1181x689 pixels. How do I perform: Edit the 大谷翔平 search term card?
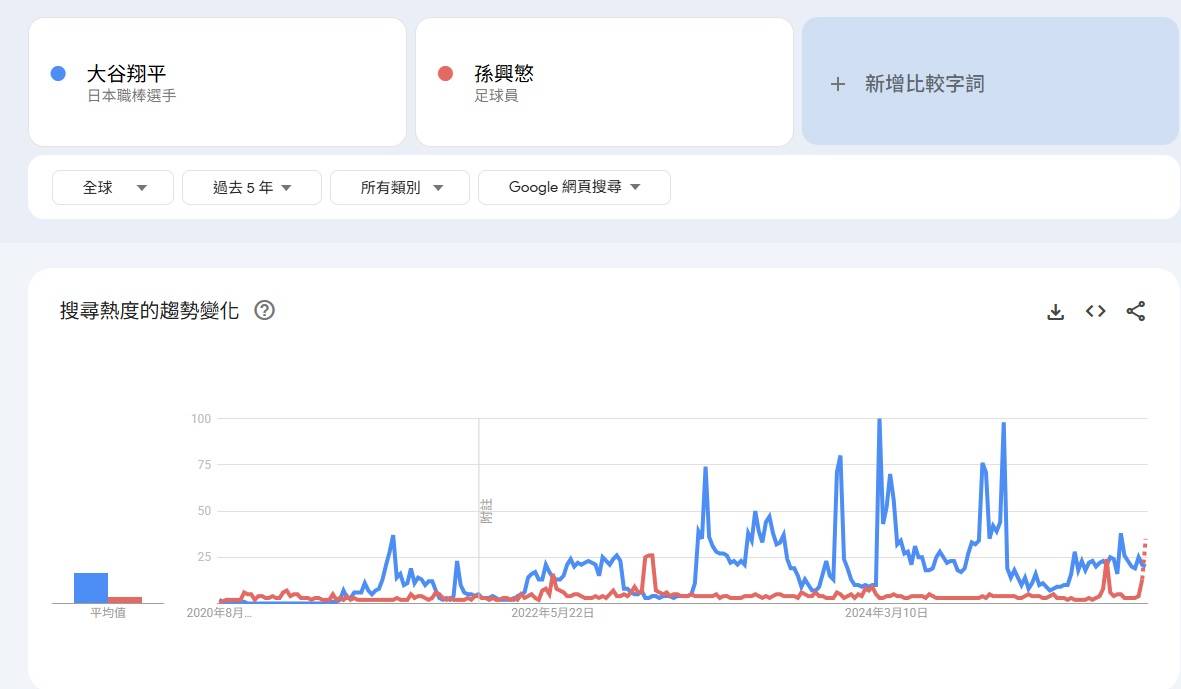[218, 82]
